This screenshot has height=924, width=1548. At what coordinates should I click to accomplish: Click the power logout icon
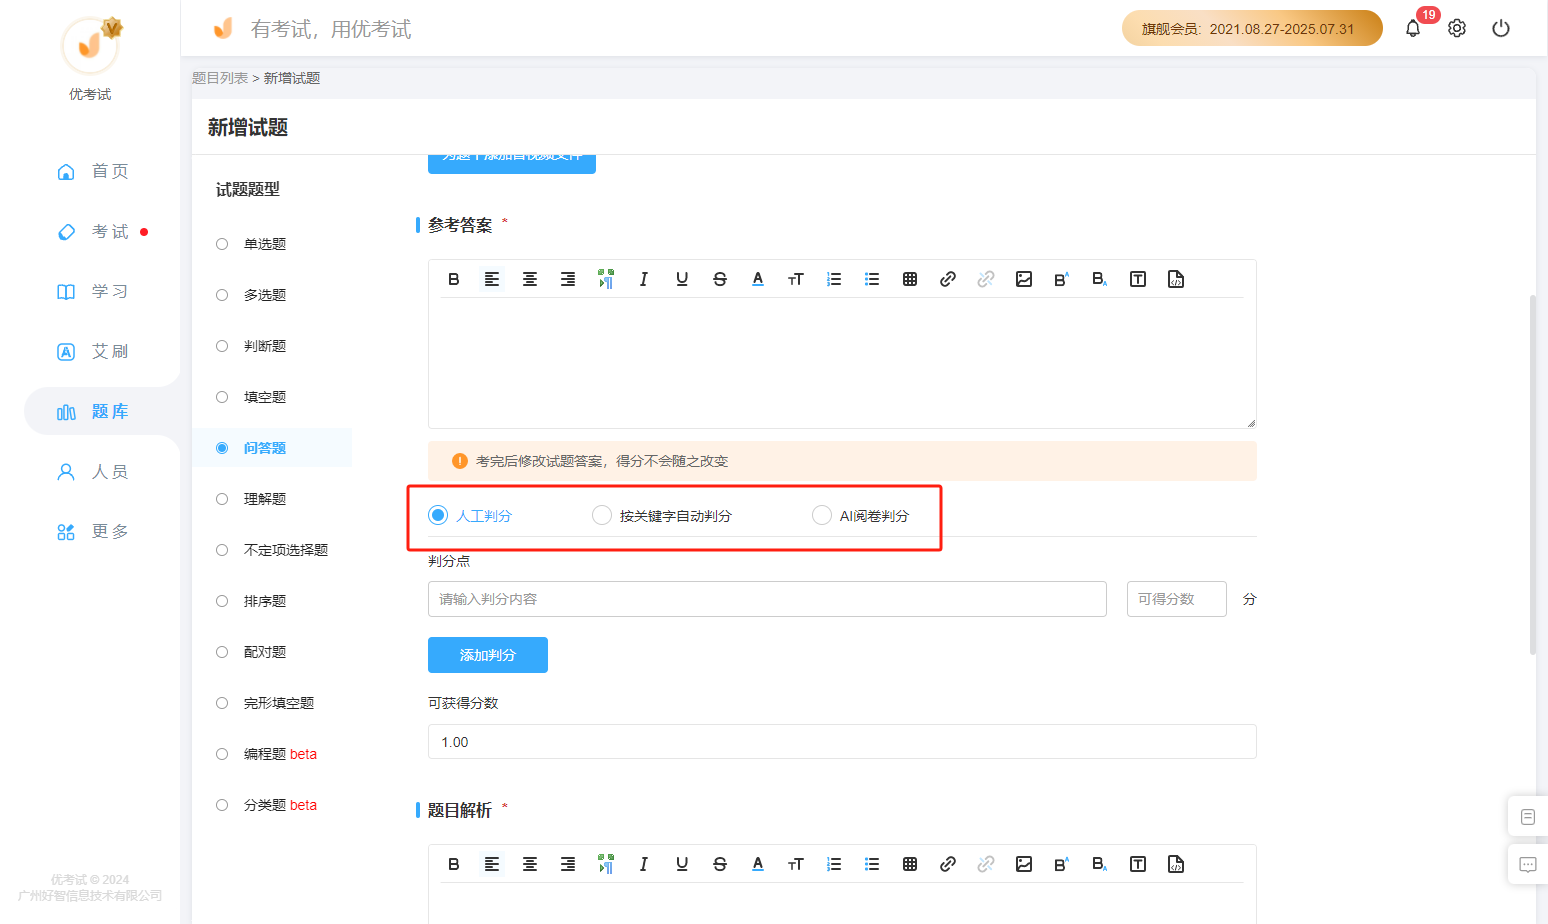1501,28
